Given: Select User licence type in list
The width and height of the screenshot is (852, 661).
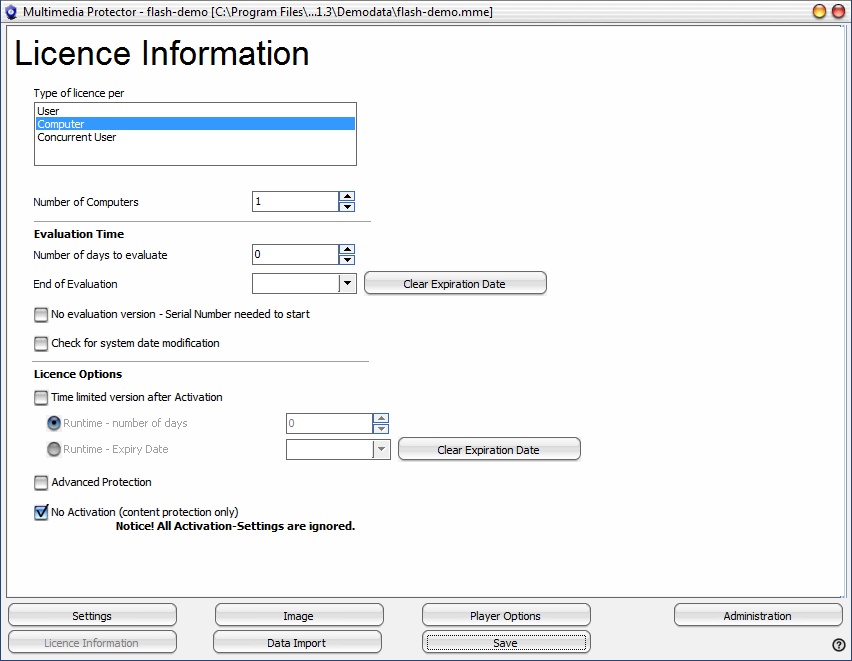Looking at the screenshot, I should (x=49, y=111).
